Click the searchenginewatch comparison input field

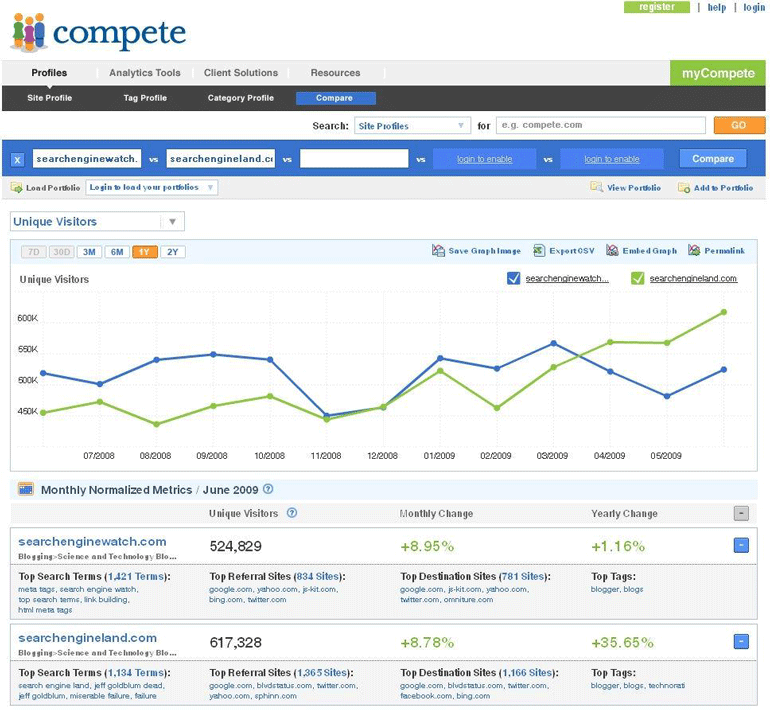[x=87, y=159]
